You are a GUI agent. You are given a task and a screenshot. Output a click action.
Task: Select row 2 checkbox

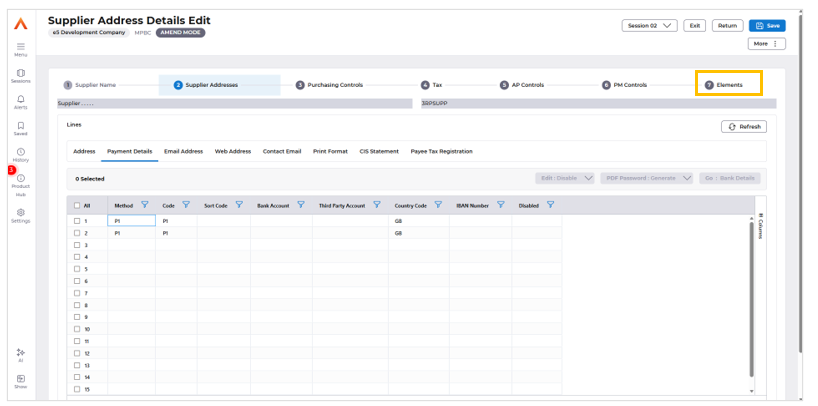click(x=77, y=233)
